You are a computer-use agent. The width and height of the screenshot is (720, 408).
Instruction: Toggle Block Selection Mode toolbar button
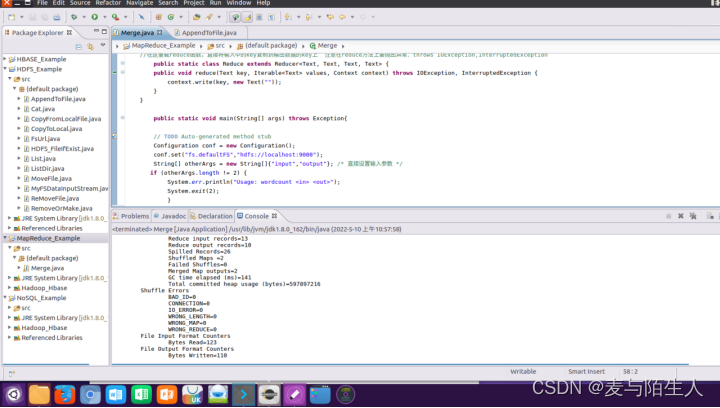(x=259, y=17)
